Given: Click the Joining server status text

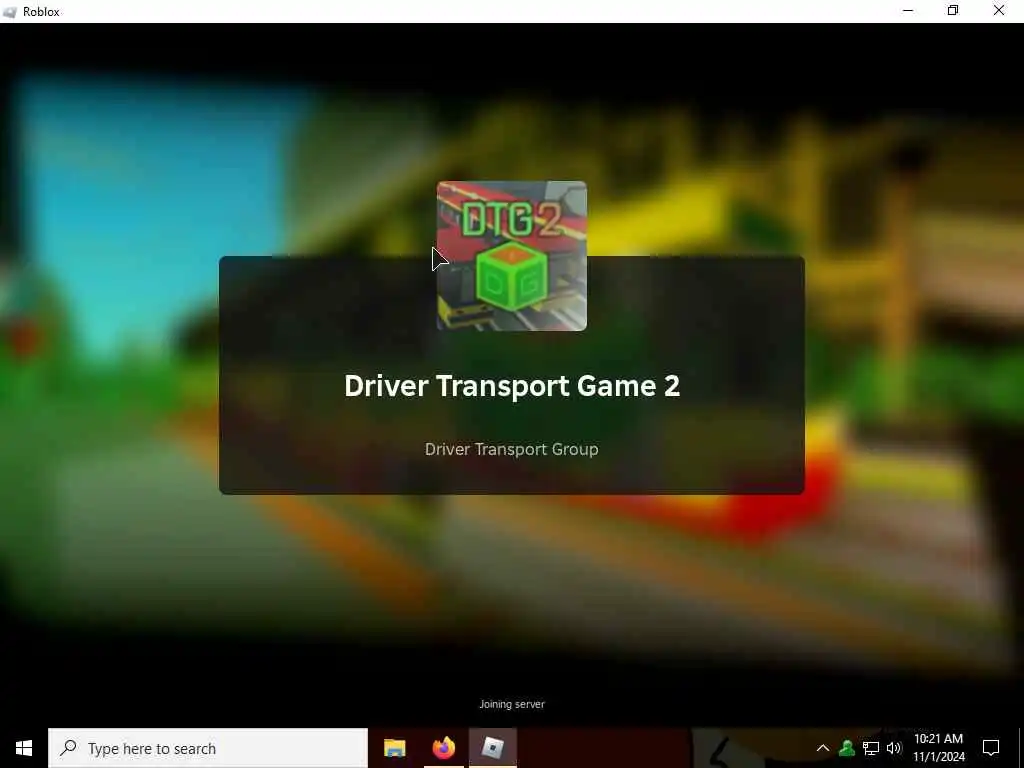Looking at the screenshot, I should (x=512, y=704).
